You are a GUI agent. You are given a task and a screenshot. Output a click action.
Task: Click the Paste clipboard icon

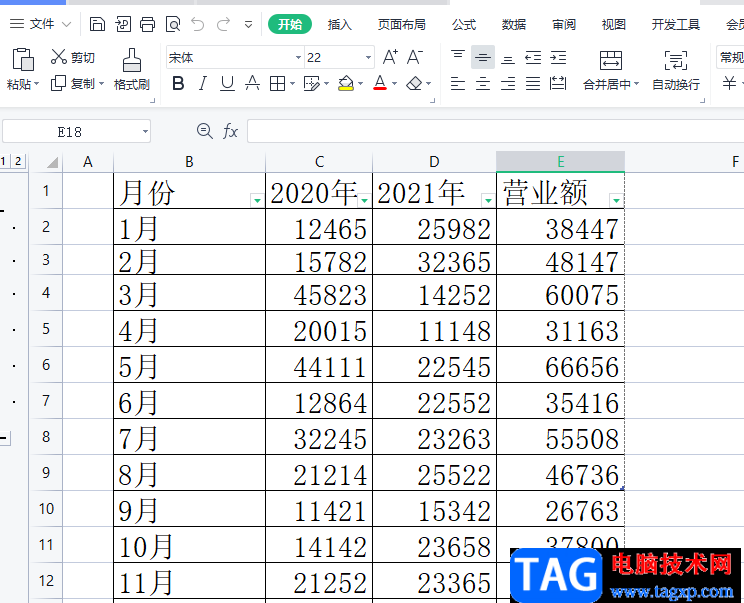coord(23,59)
